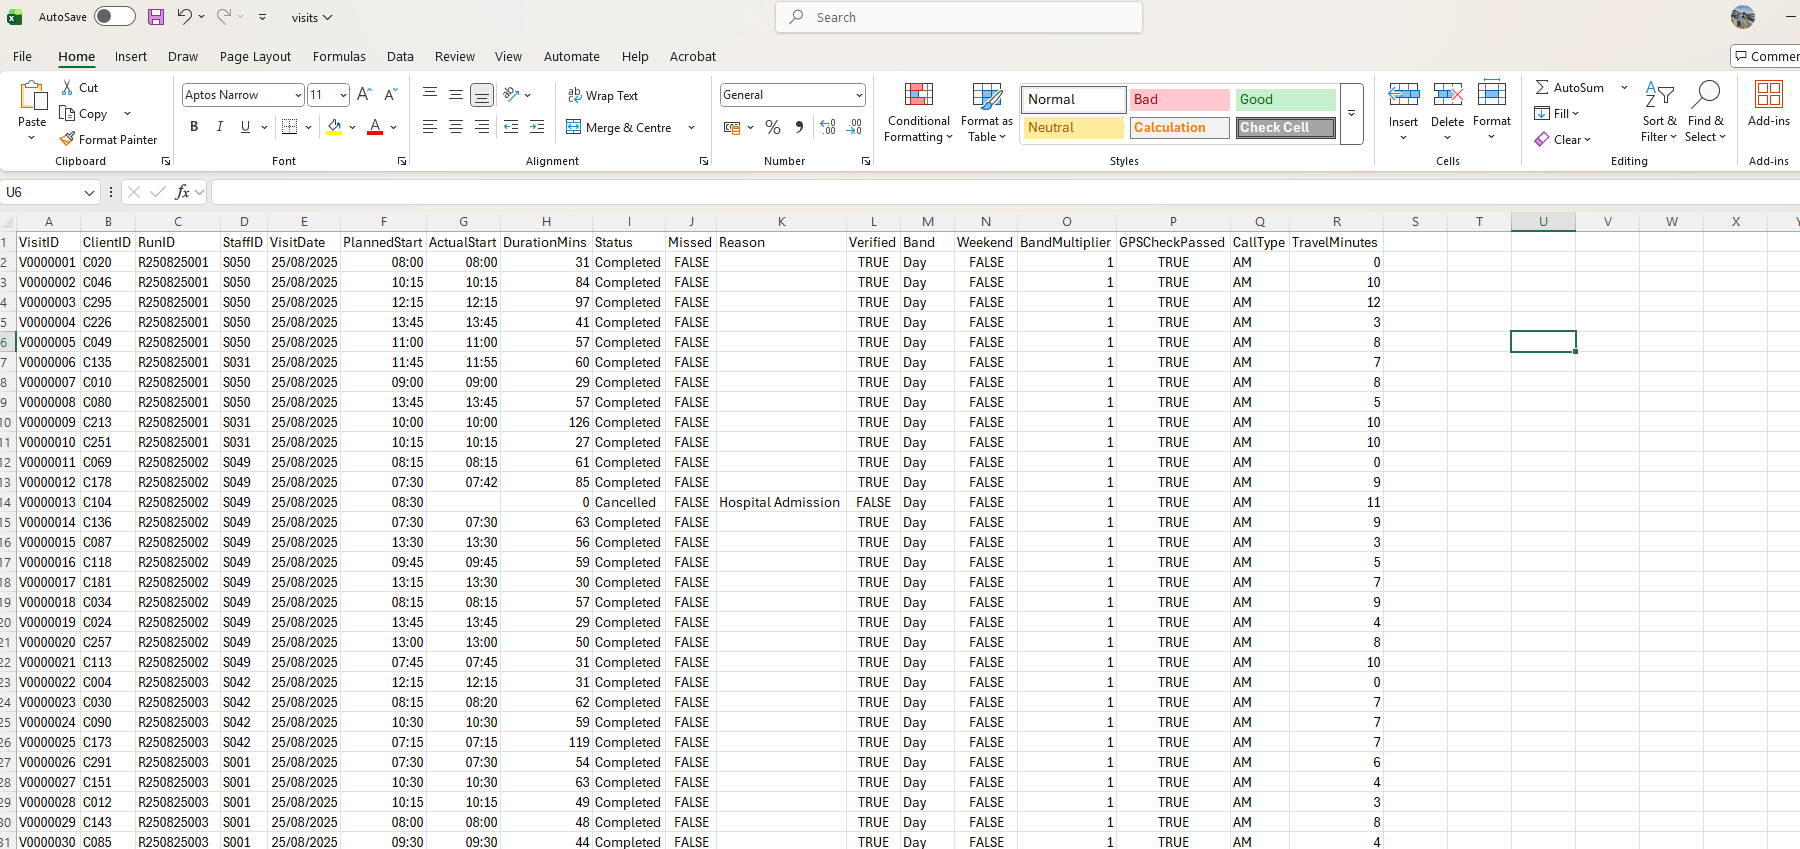Viewport: 1800px width, 849px height.
Task: Click Increase Indent icon
Action: tap(537, 127)
